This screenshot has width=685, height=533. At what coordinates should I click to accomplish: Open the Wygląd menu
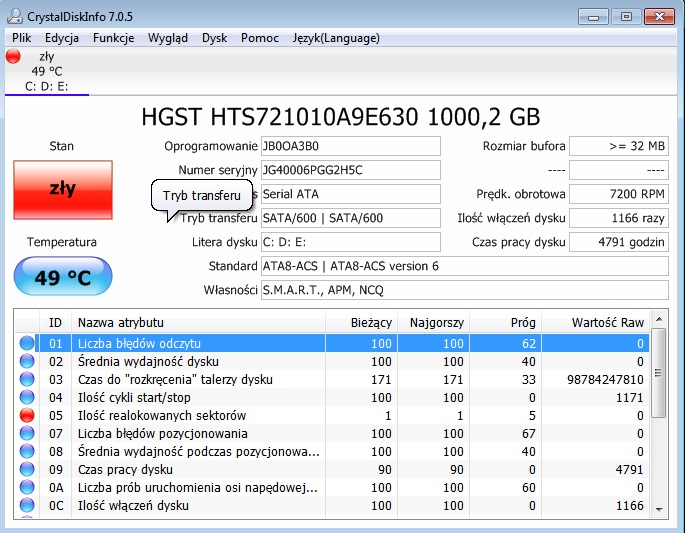(168, 38)
